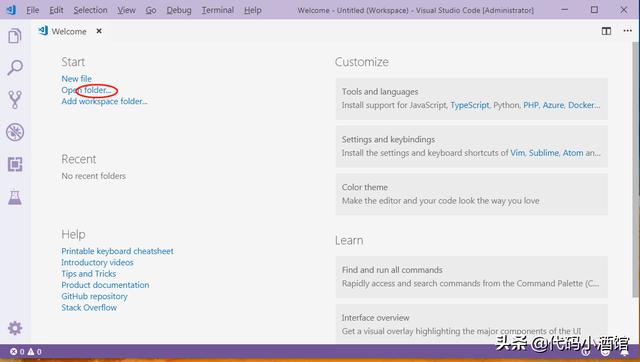This screenshot has height=362, width=640.
Task: Open the Test flask view
Action: tap(15, 198)
